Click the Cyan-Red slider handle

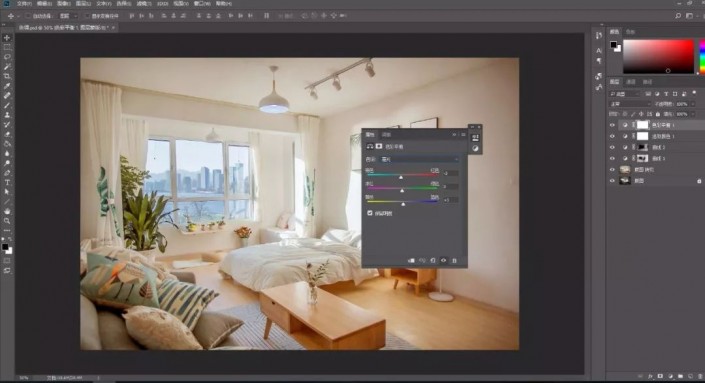click(x=401, y=178)
